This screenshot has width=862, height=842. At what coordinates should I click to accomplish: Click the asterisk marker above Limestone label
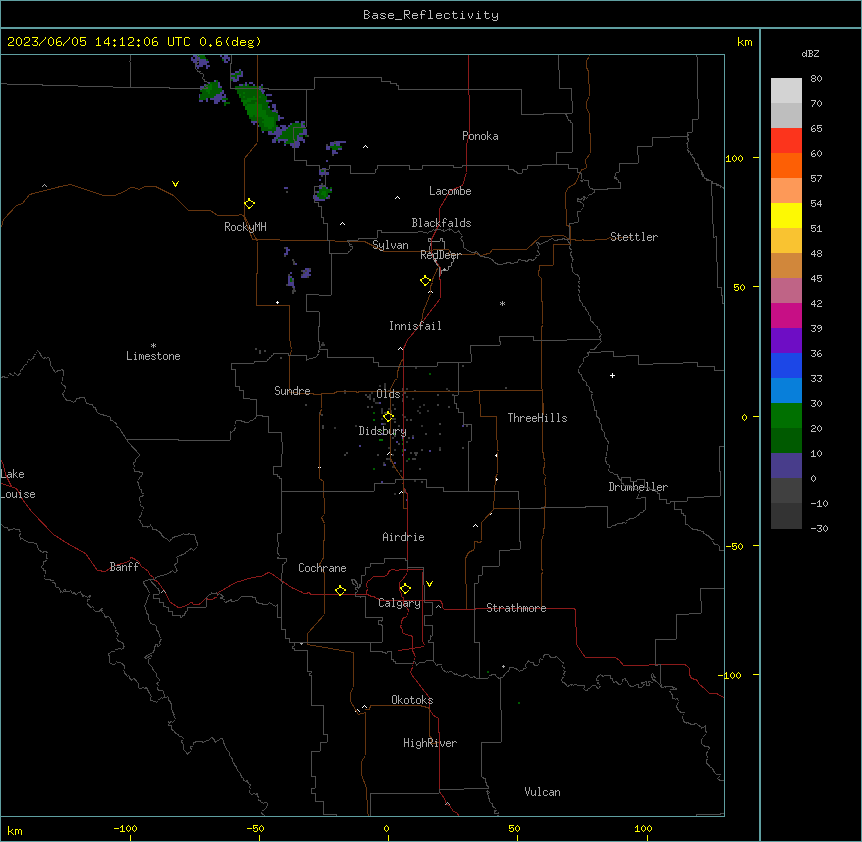[153, 346]
